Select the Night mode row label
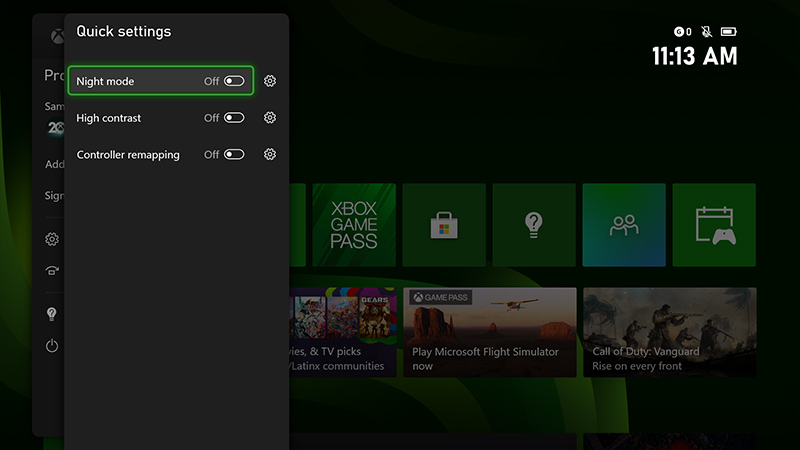Image resolution: width=800 pixels, height=450 pixels. [x=105, y=82]
